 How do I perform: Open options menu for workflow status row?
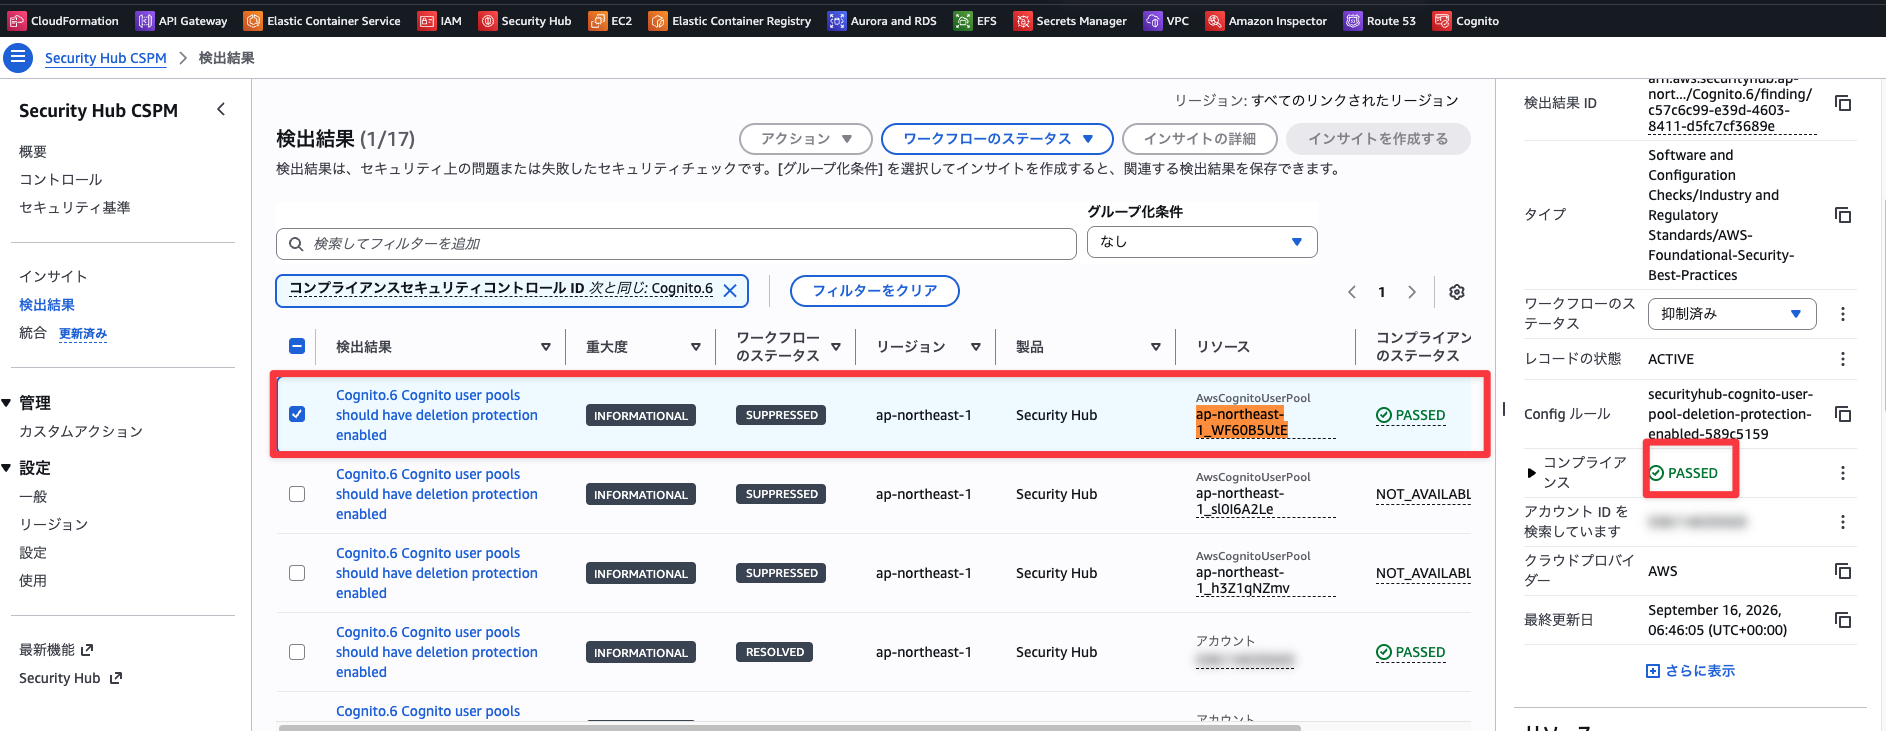tap(1843, 314)
